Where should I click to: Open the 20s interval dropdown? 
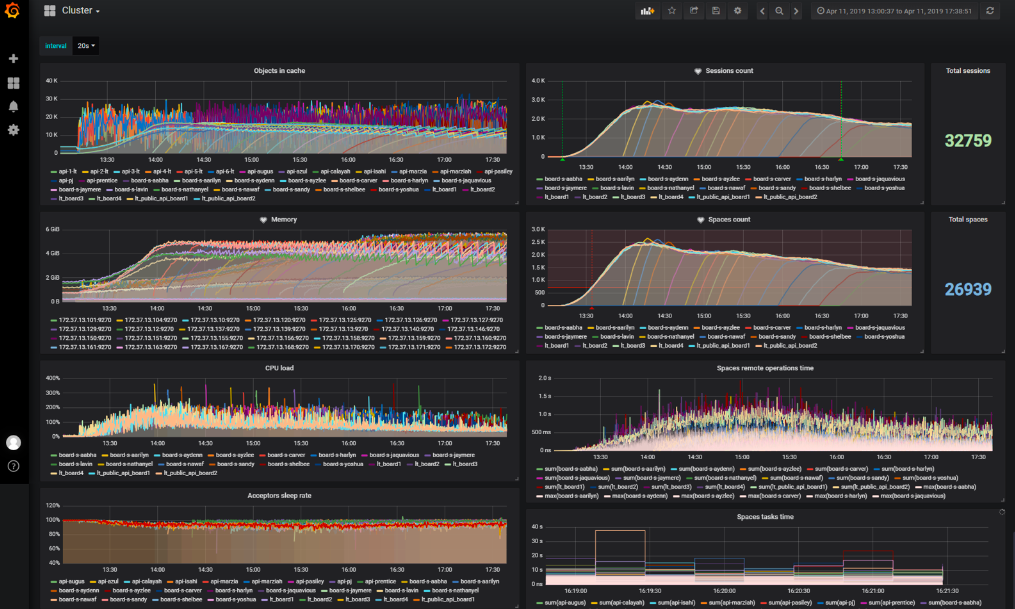pyautogui.click(x=86, y=46)
